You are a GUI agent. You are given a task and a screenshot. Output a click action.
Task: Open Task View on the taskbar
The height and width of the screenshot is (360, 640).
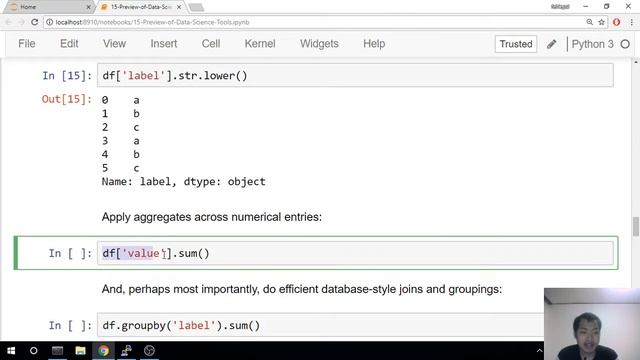(57, 351)
